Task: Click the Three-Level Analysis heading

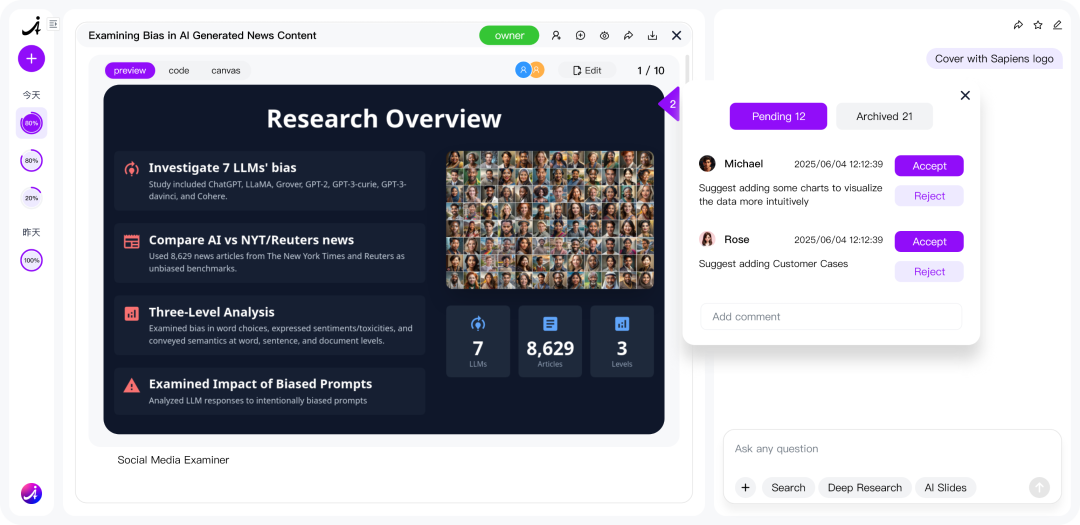Action: coord(211,312)
